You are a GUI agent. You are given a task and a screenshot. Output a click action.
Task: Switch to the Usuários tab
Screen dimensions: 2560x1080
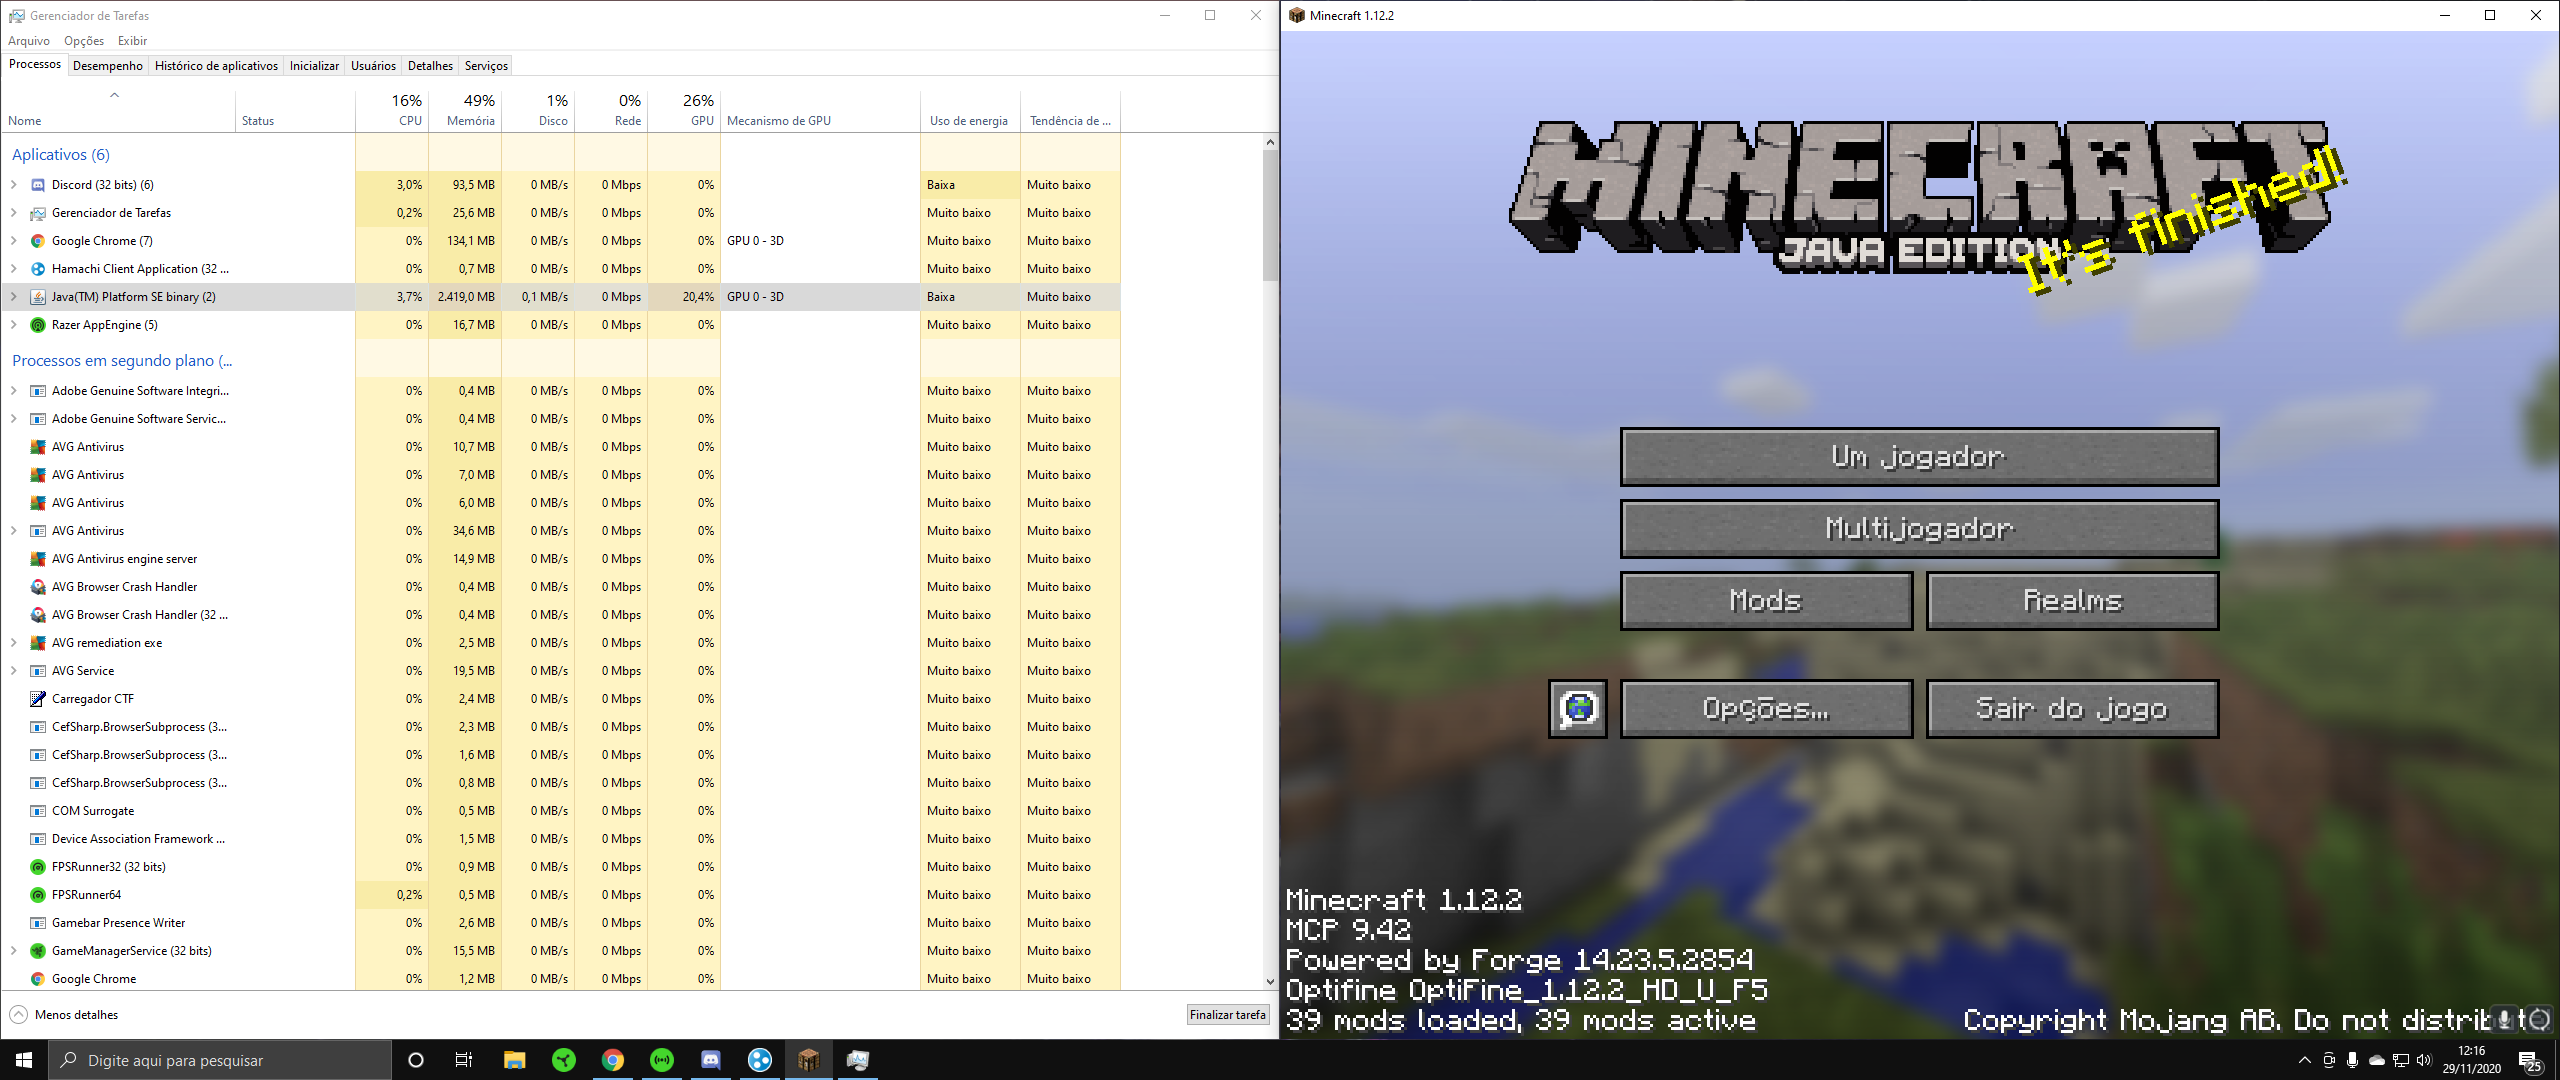373,66
